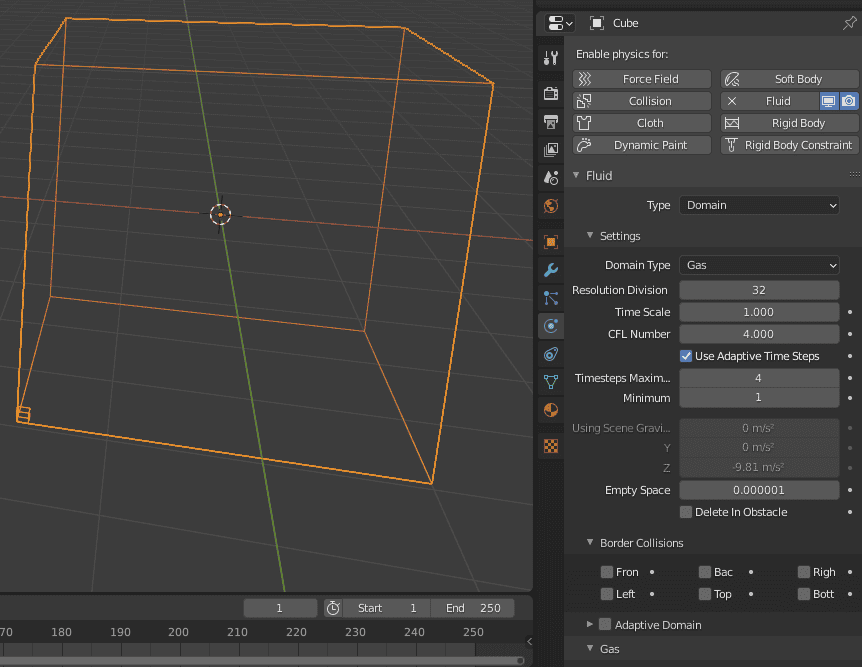This screenshot has width=862, height=667.
Task: Enable Use Adaptive Time Steps
Action: coord(688,355)
